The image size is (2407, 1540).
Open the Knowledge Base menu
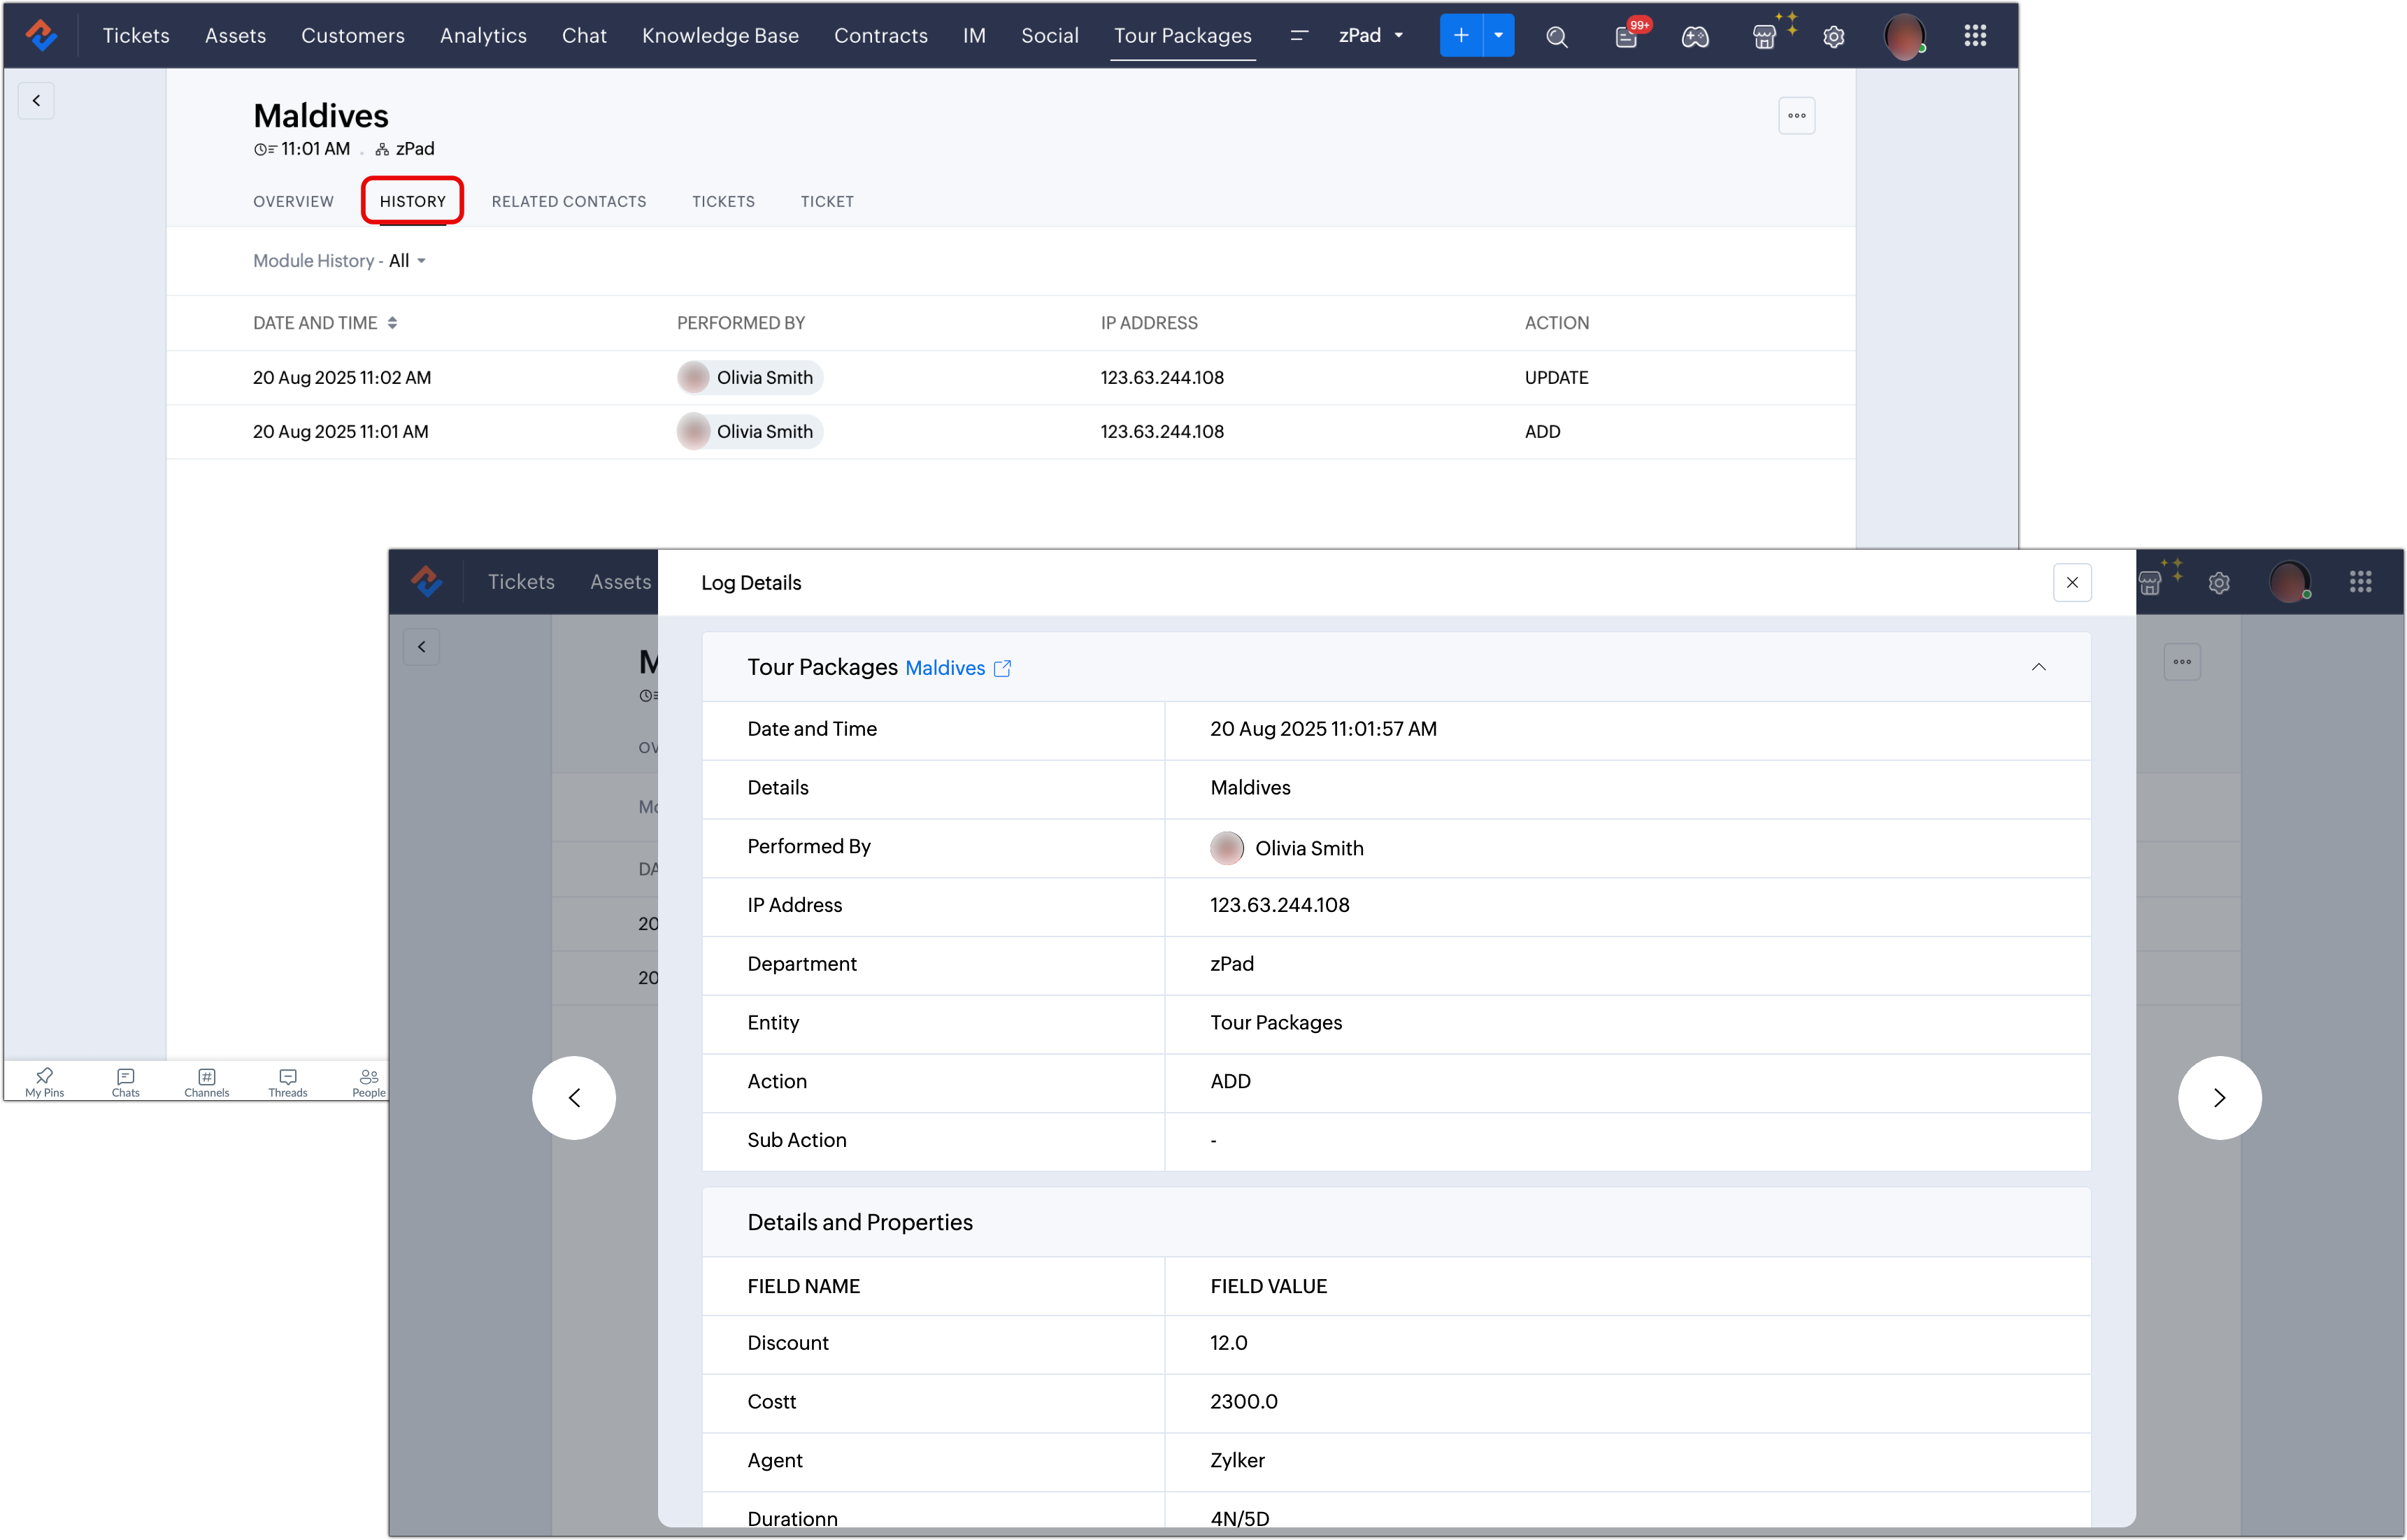pos(720,36)
